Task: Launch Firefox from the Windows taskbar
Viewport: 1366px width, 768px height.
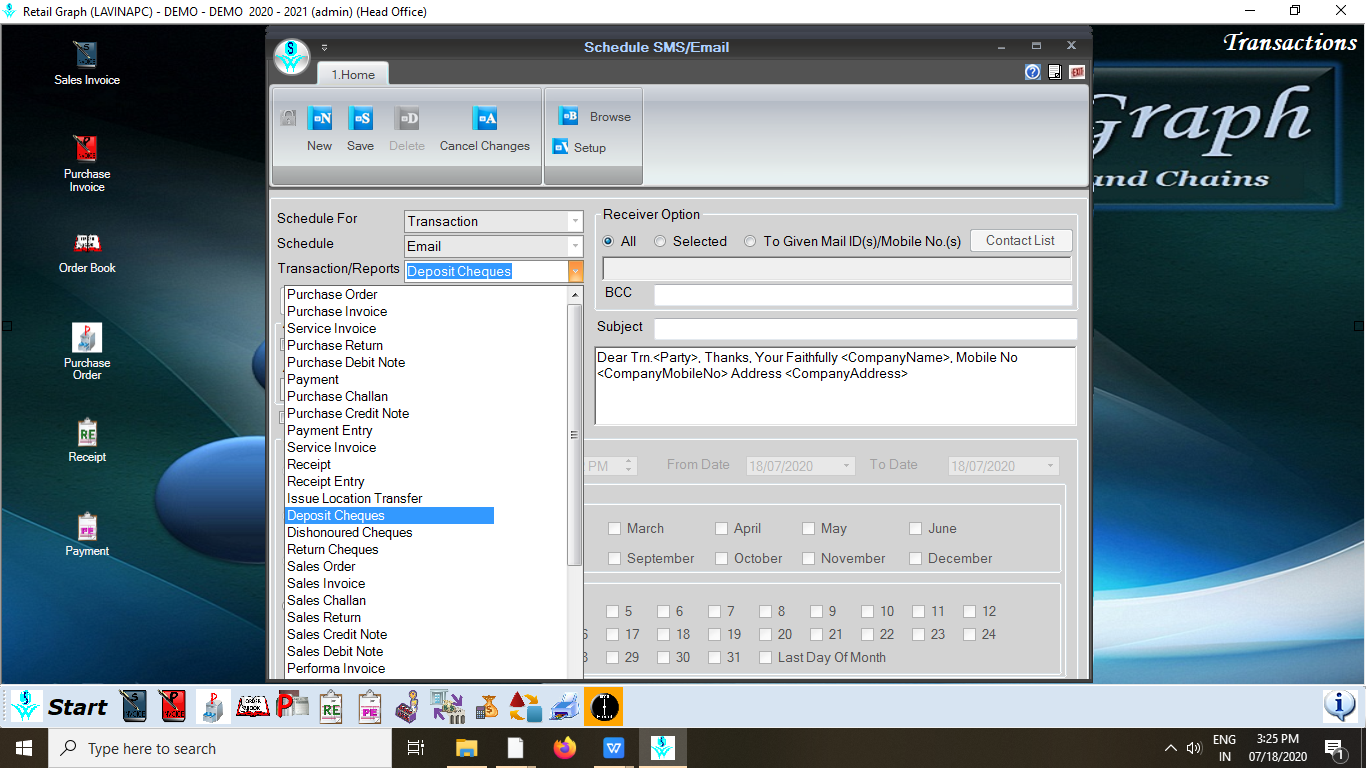Action: [x=565, y=748]
